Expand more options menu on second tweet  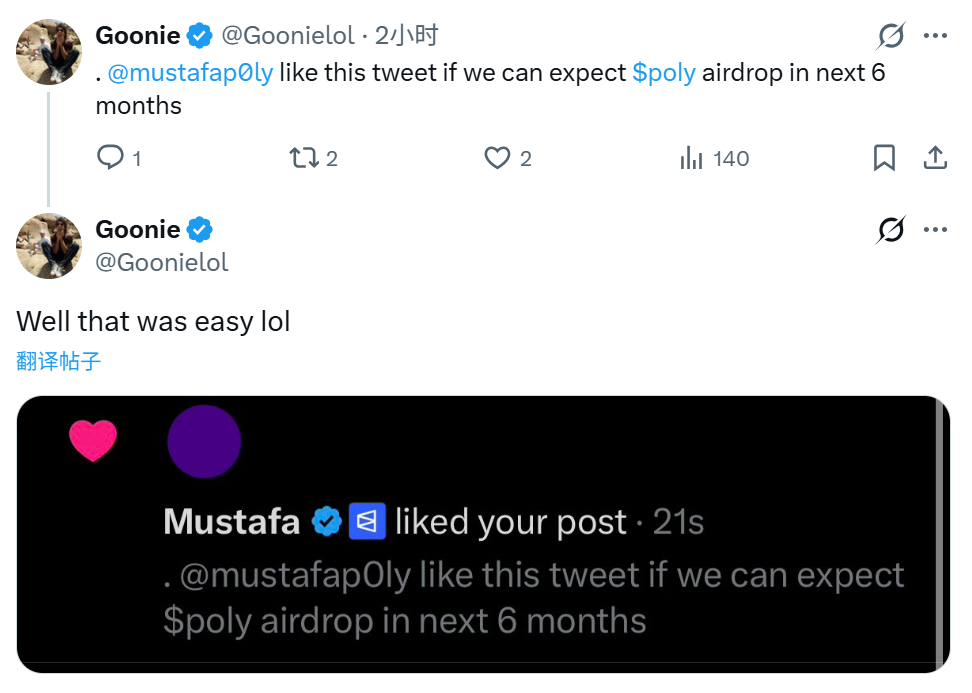click(x=935, y=230)
